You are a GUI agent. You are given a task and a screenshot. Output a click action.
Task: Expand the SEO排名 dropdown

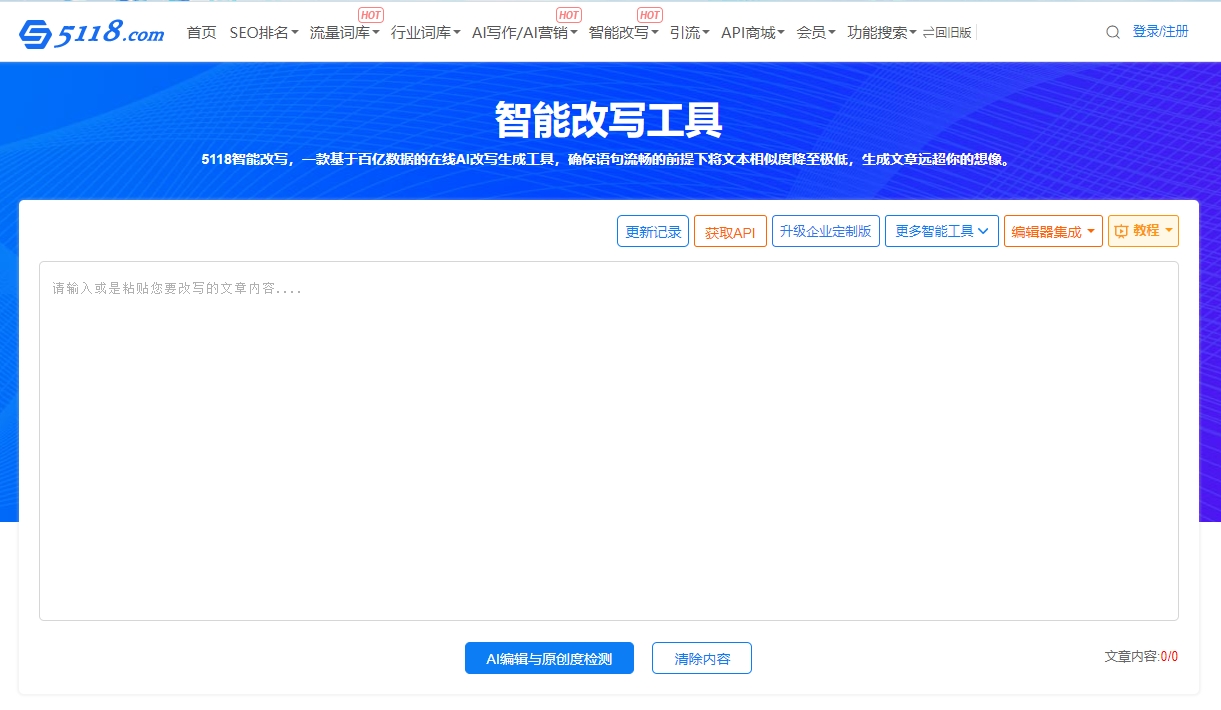coord(263,32)
